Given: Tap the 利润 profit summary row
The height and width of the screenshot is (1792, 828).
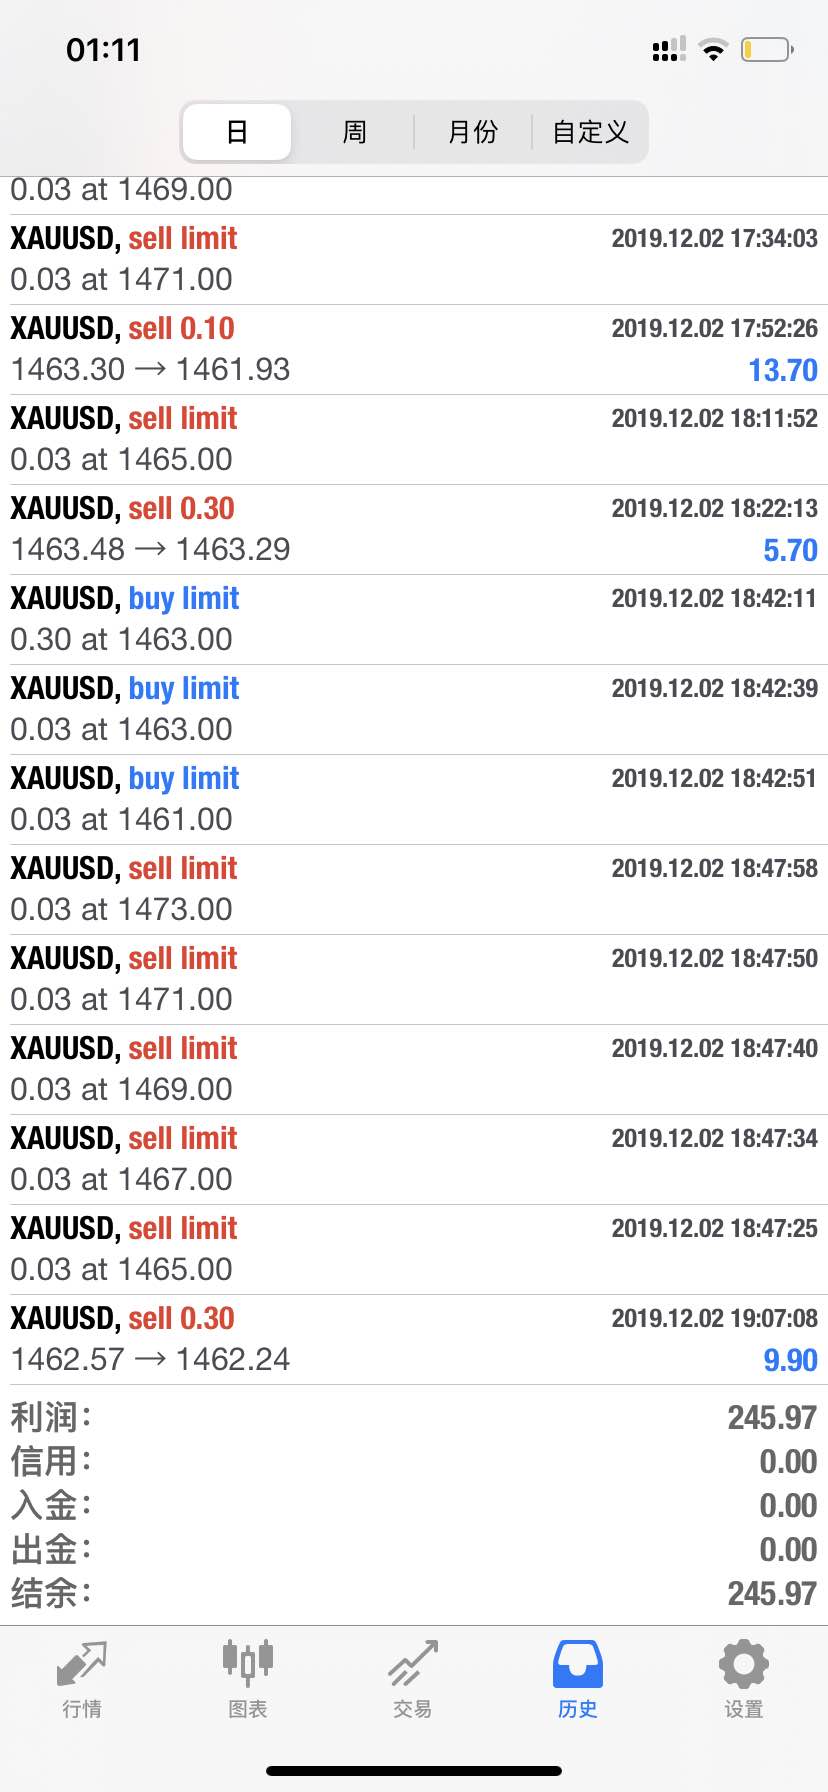Looking at the screenshot, I should point(414,1417).
